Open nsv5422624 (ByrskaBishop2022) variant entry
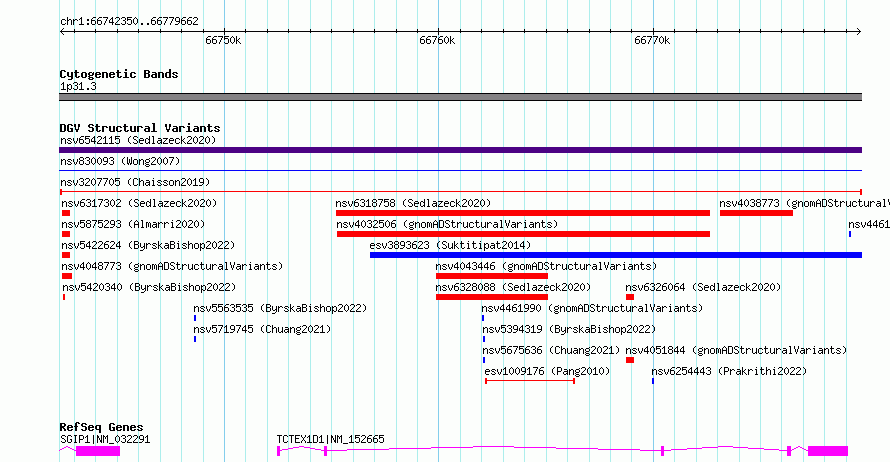The image size is (890, 462). (148, 245)
